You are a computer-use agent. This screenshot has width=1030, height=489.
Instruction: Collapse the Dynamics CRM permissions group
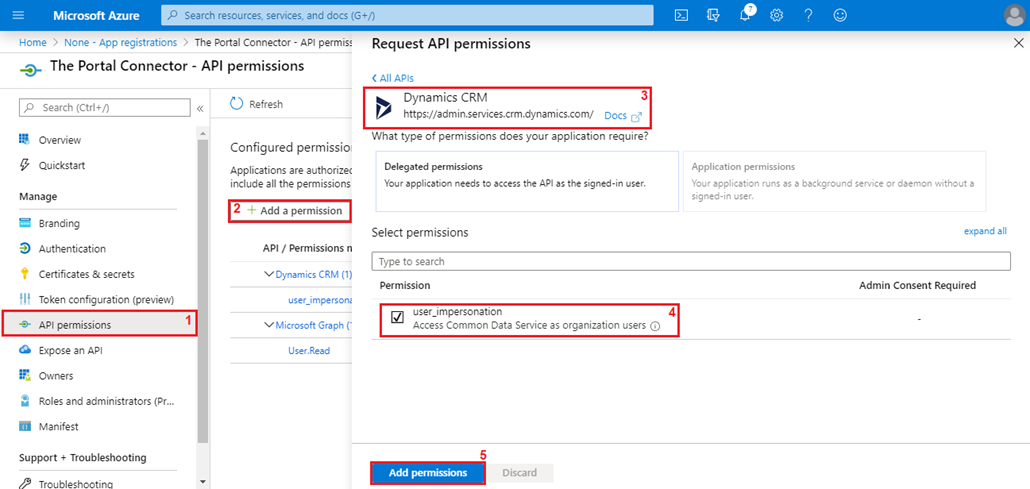click(x=269, y=273)
